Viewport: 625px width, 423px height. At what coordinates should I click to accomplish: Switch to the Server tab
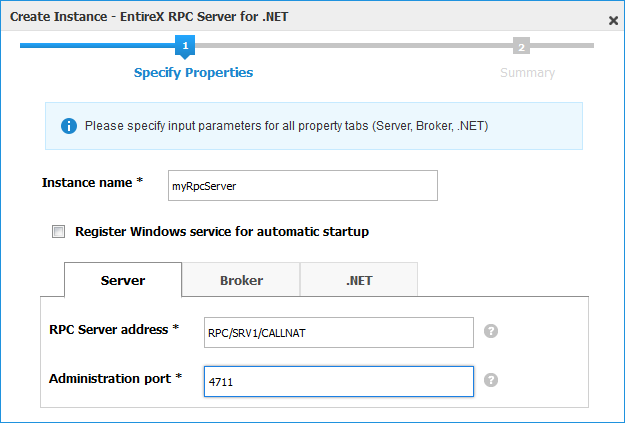click(123, 280)
